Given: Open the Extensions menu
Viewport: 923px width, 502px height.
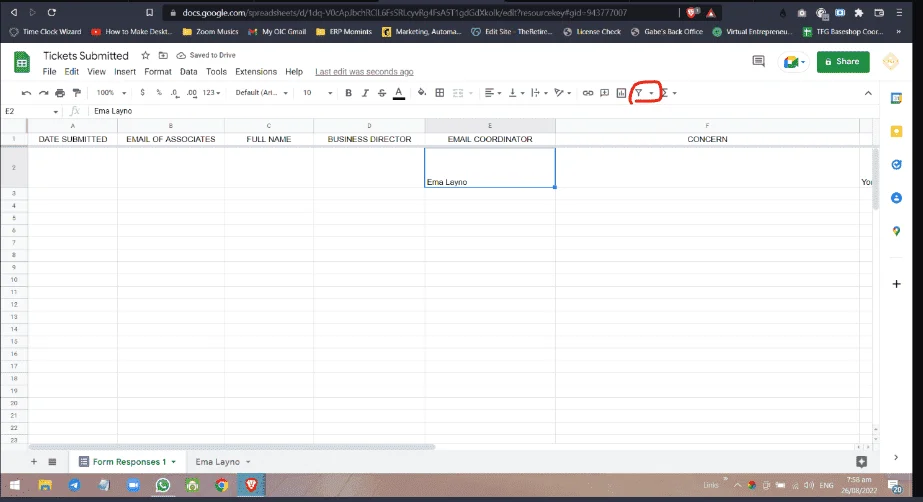Looking at the screenshot, I should tap(255, 72).
